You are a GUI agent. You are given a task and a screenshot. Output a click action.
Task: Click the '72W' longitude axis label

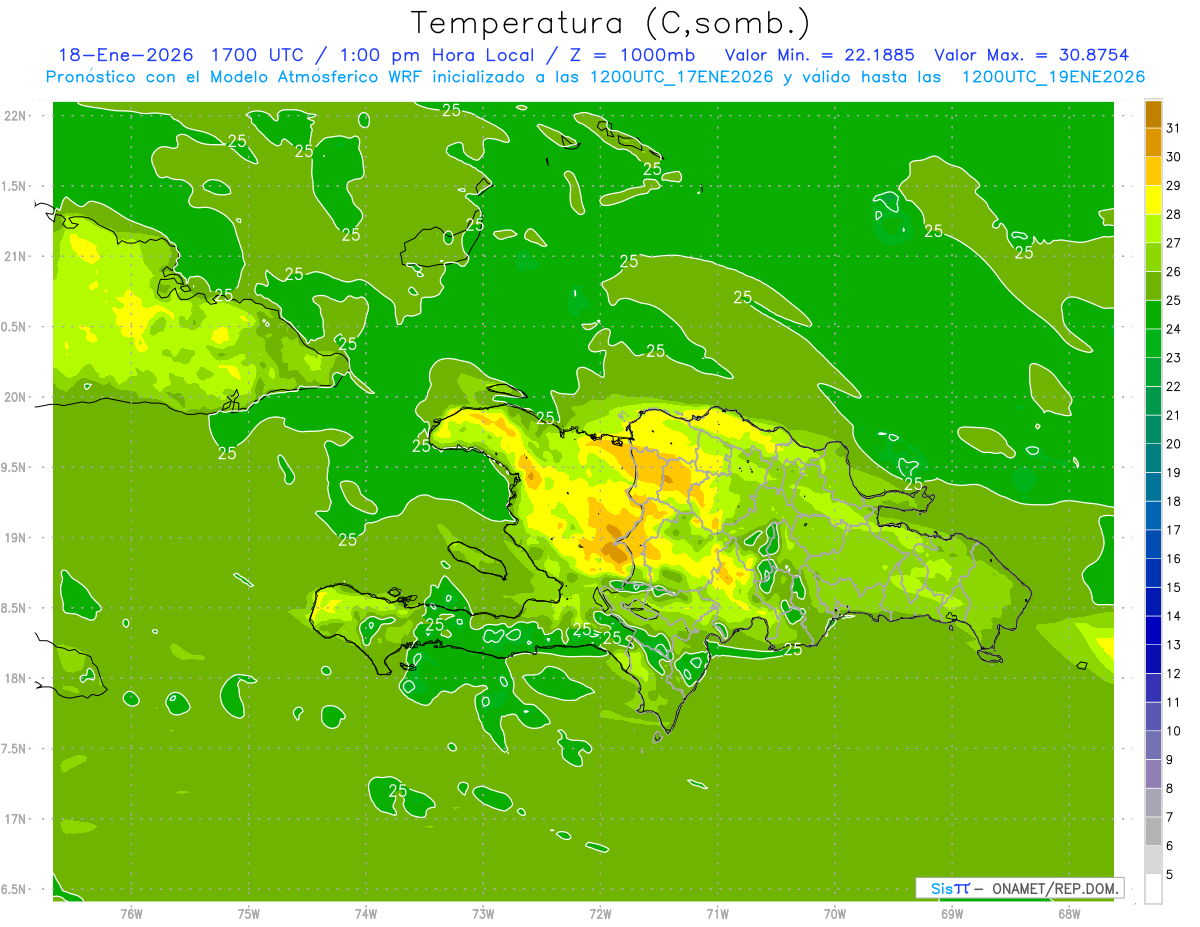600,914
